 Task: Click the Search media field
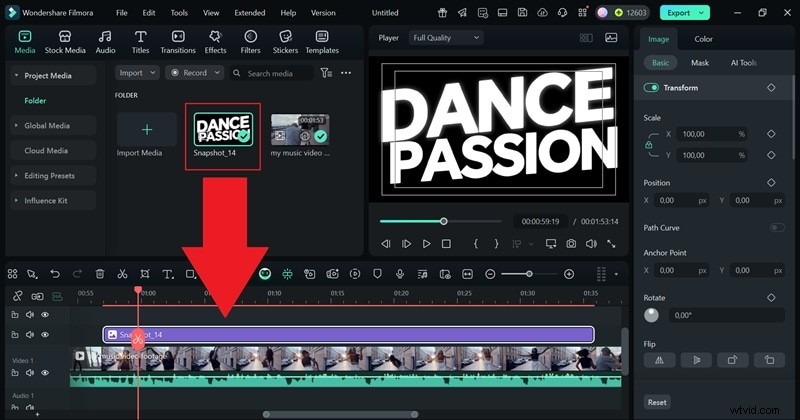271,73
